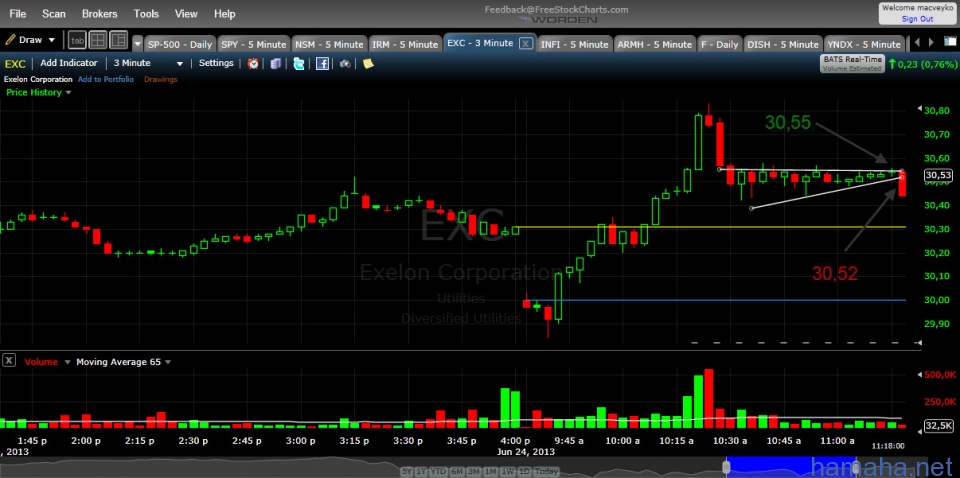Click the camera snapshot icon
Image resolution: width=960 pixels, height=478 pixels.
(345, 64)
